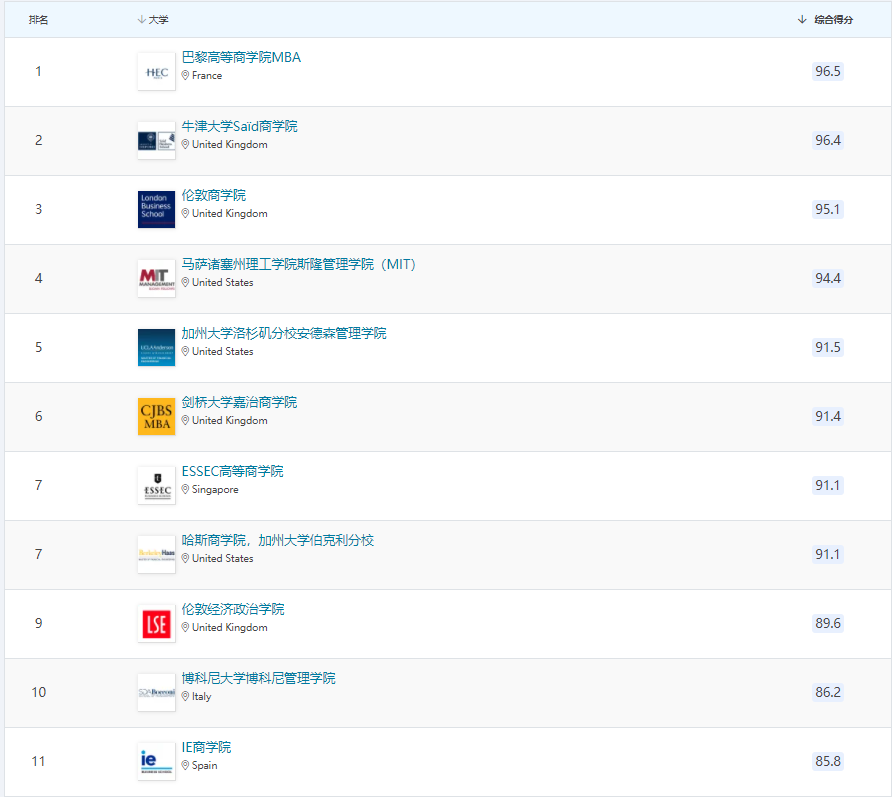Click the score badge showing 85.8
The image size is (892, 797).
coord(828,761)
